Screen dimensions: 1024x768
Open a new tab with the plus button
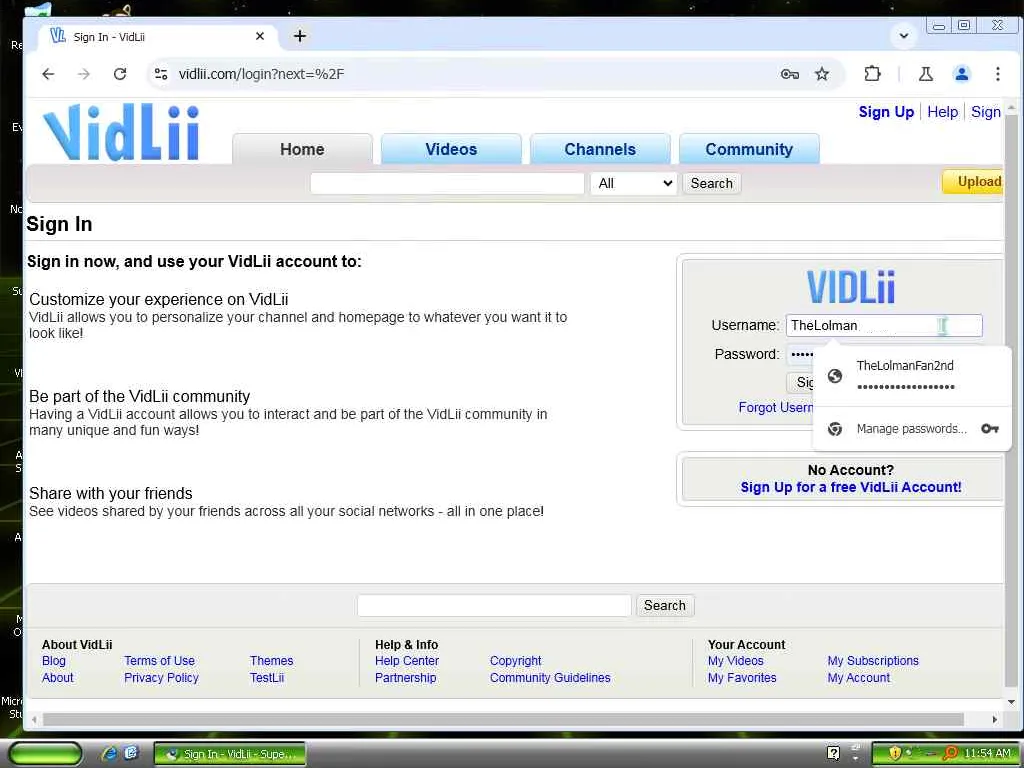pyautogui.click(x=300, y=36)
